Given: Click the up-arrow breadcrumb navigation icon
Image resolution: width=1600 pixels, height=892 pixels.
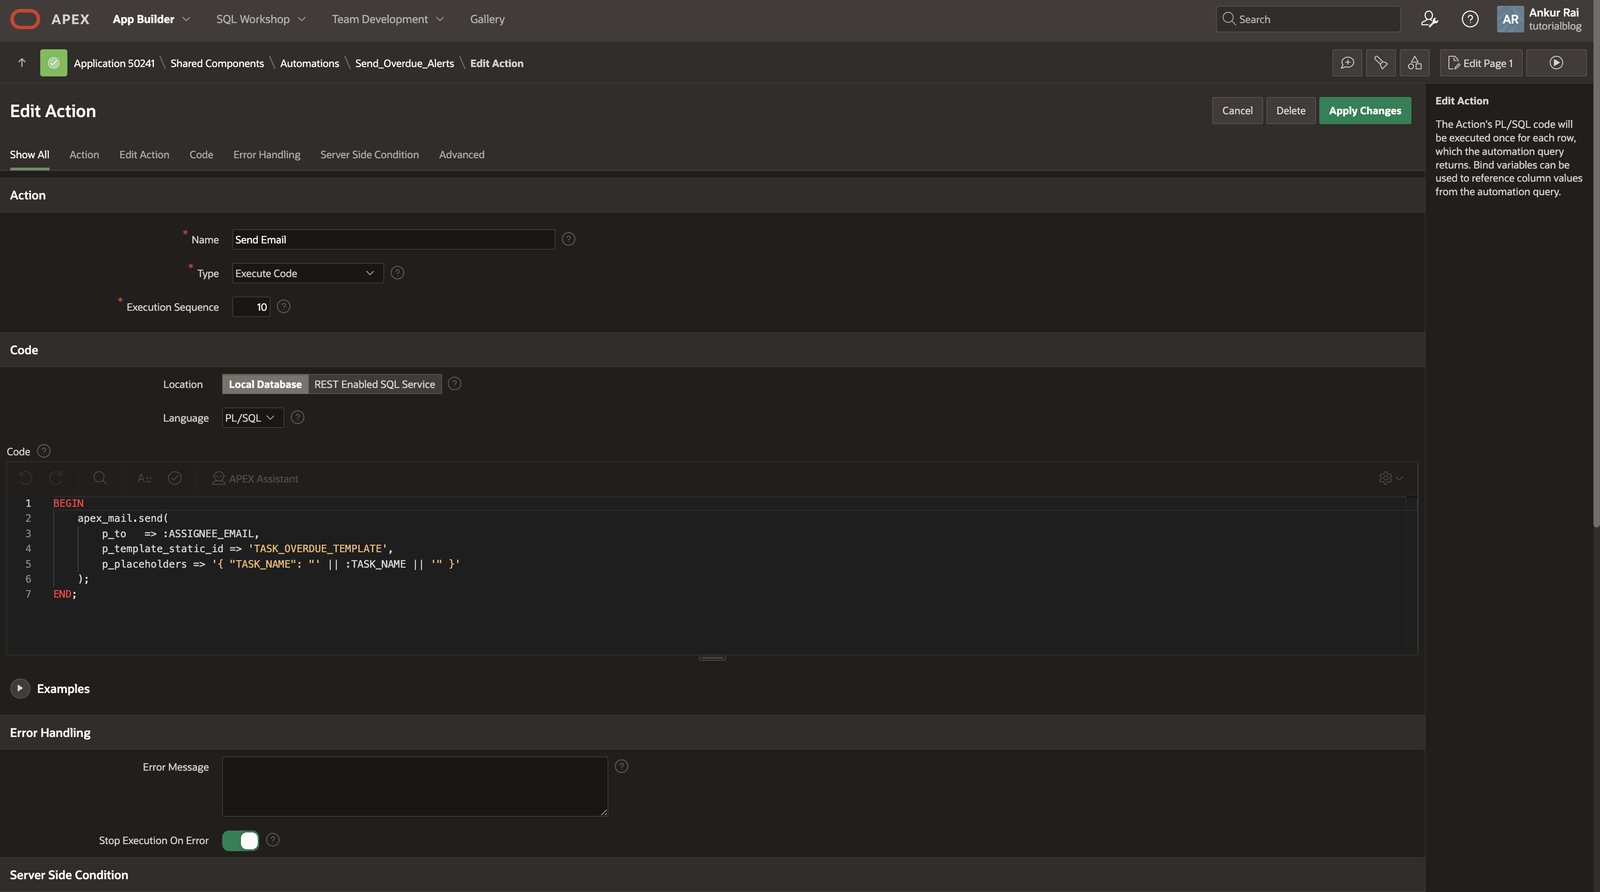Looking at the screenshot, I should click(x=22, y=63).
